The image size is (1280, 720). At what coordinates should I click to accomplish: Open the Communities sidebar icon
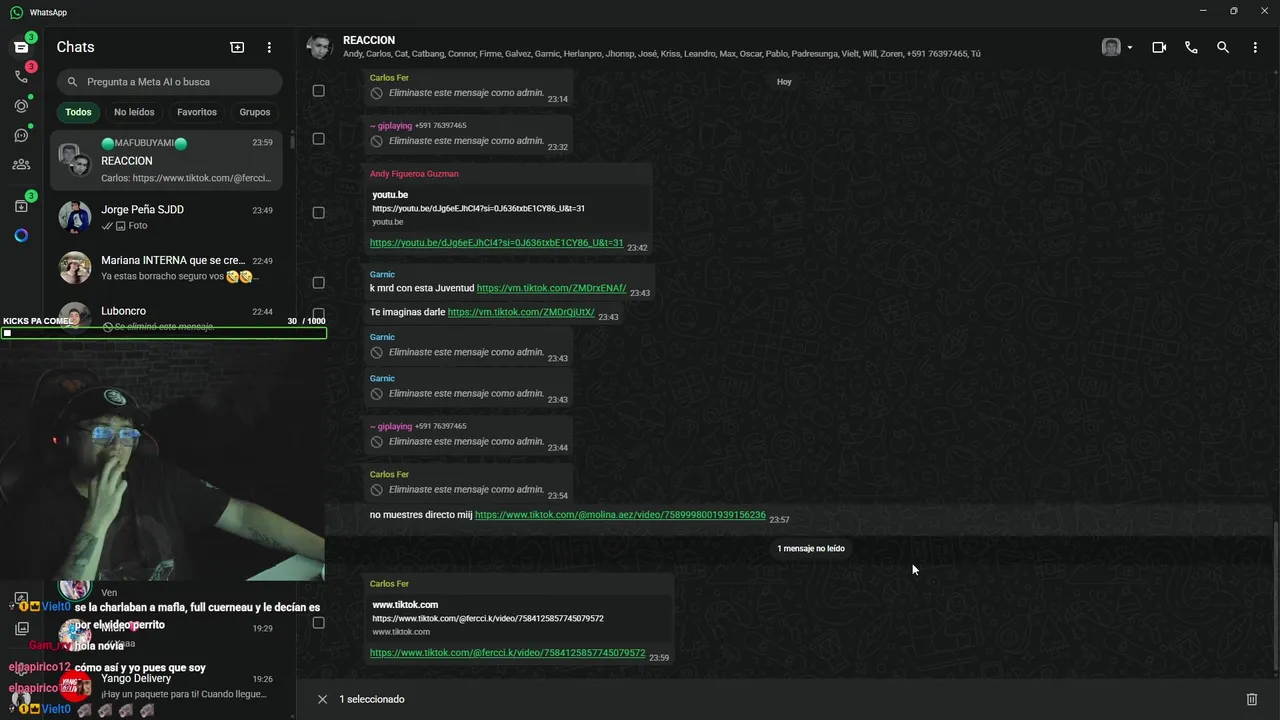point(21,165)
